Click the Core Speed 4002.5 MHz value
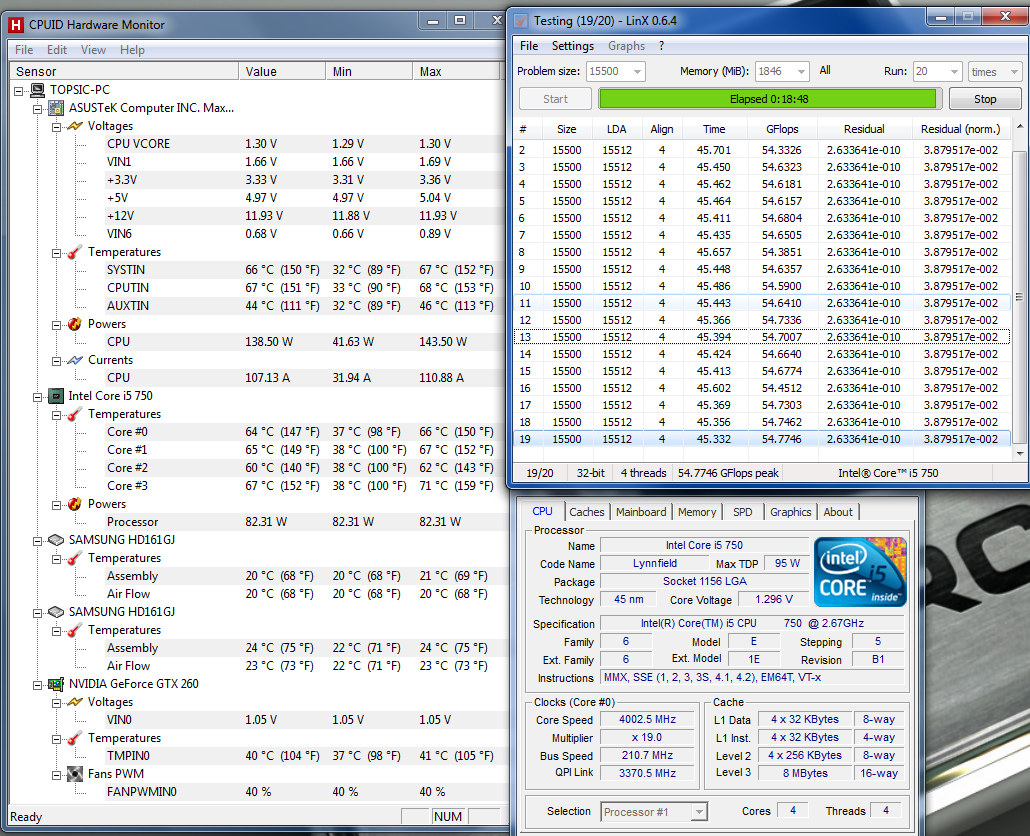The image size is (1030, 836). pyautogui.click(x=648, y=720)
